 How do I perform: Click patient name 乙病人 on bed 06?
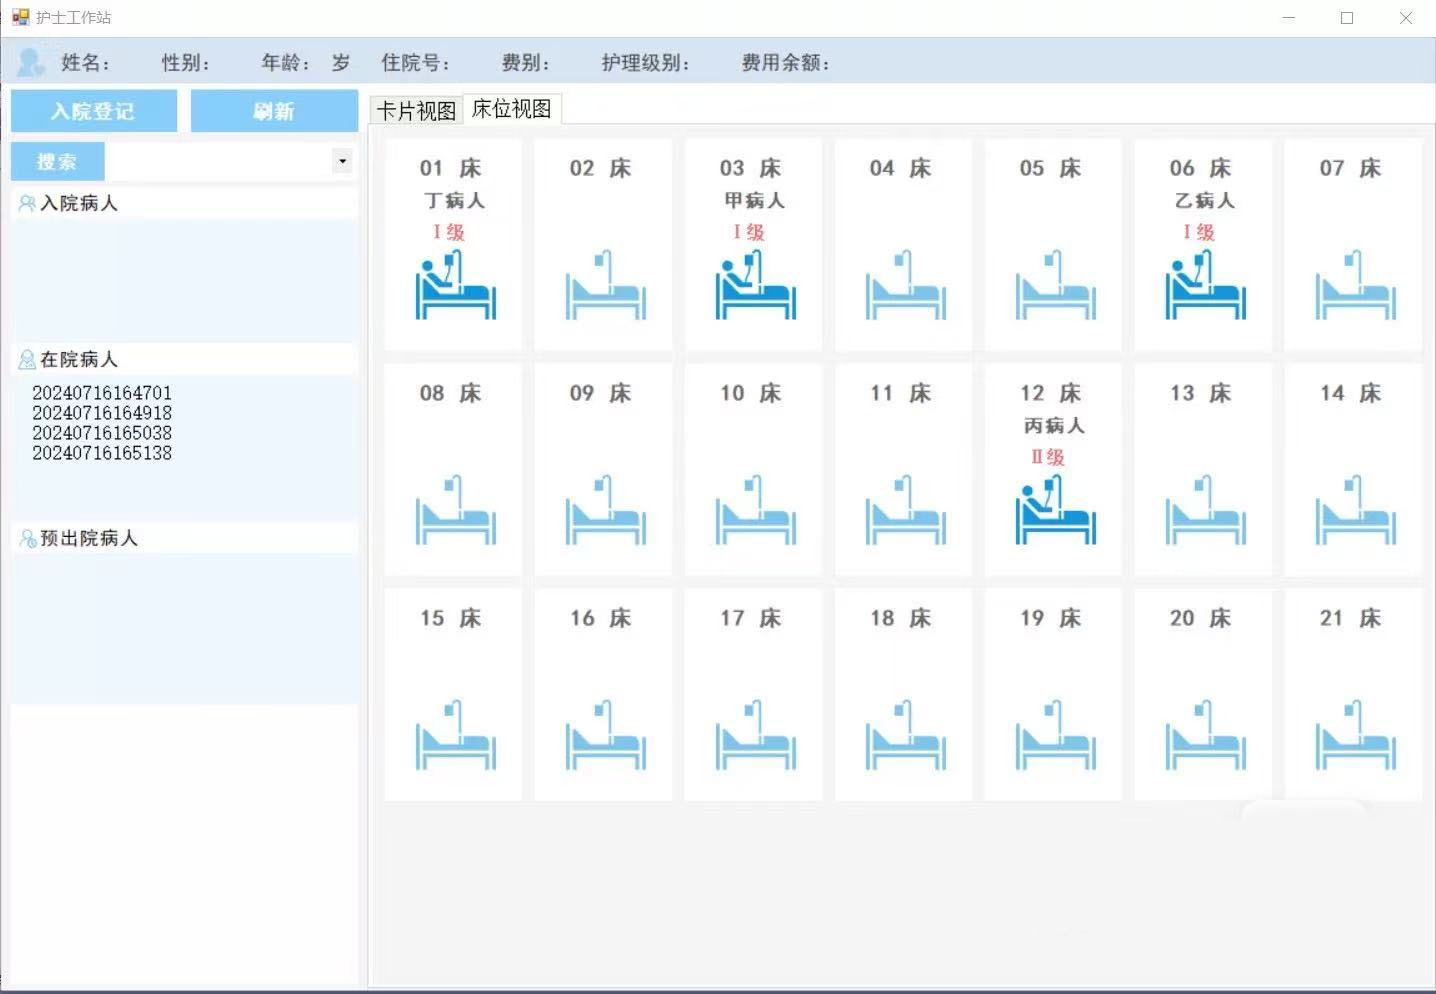click(x=1204, y=201)
